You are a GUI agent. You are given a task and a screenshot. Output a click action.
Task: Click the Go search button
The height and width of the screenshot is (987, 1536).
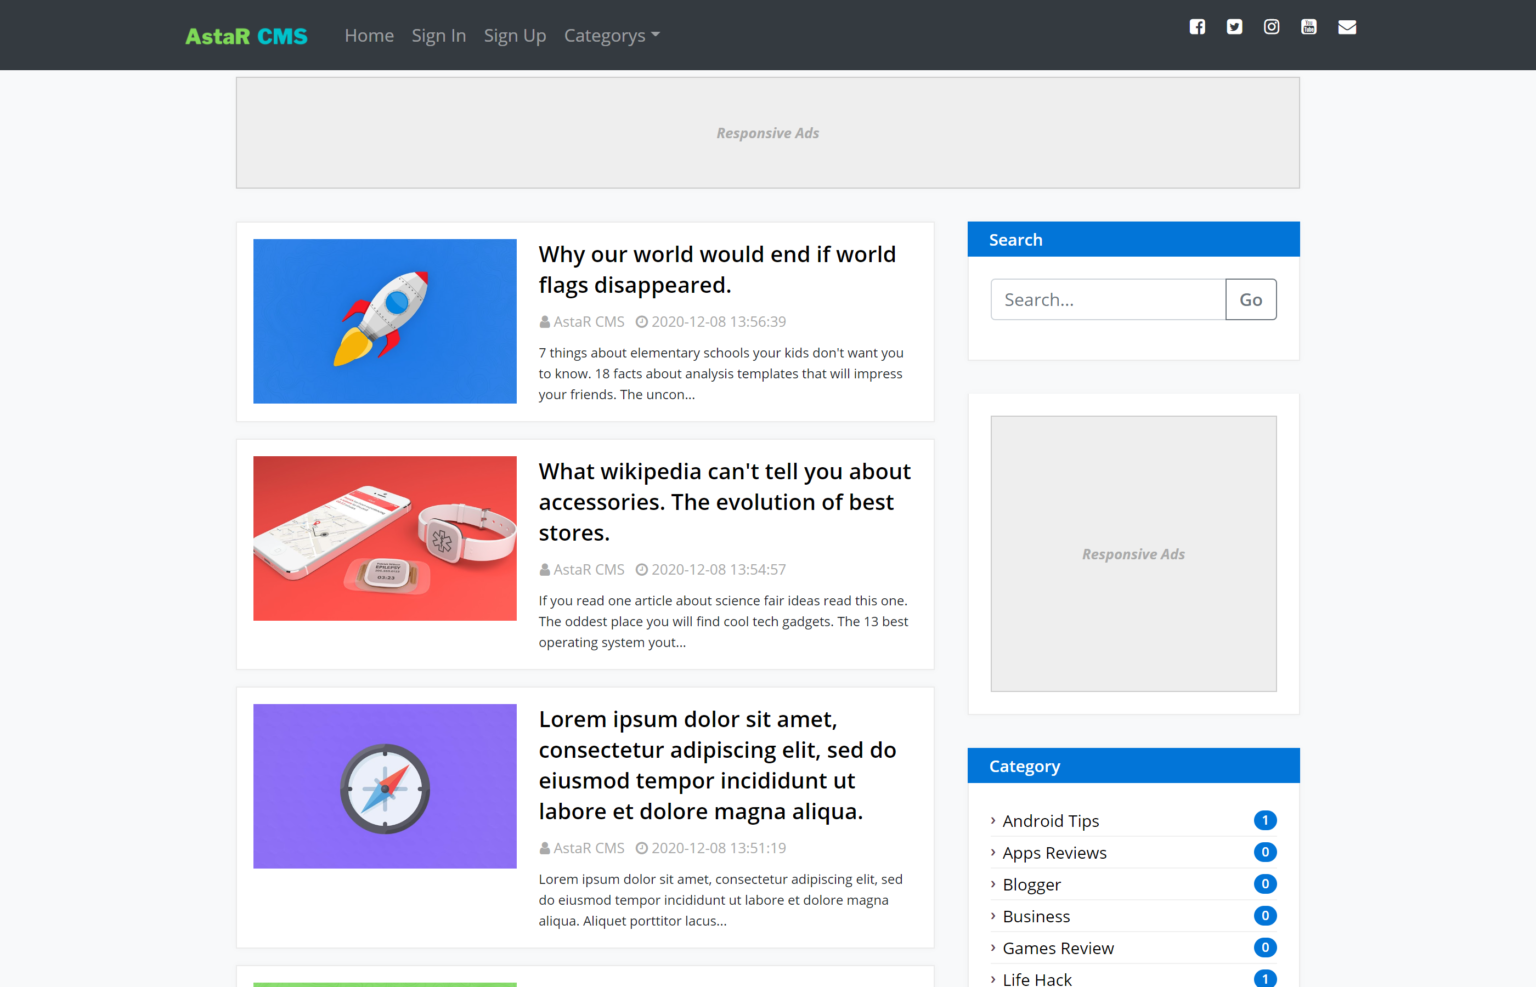pos(1251,300)
